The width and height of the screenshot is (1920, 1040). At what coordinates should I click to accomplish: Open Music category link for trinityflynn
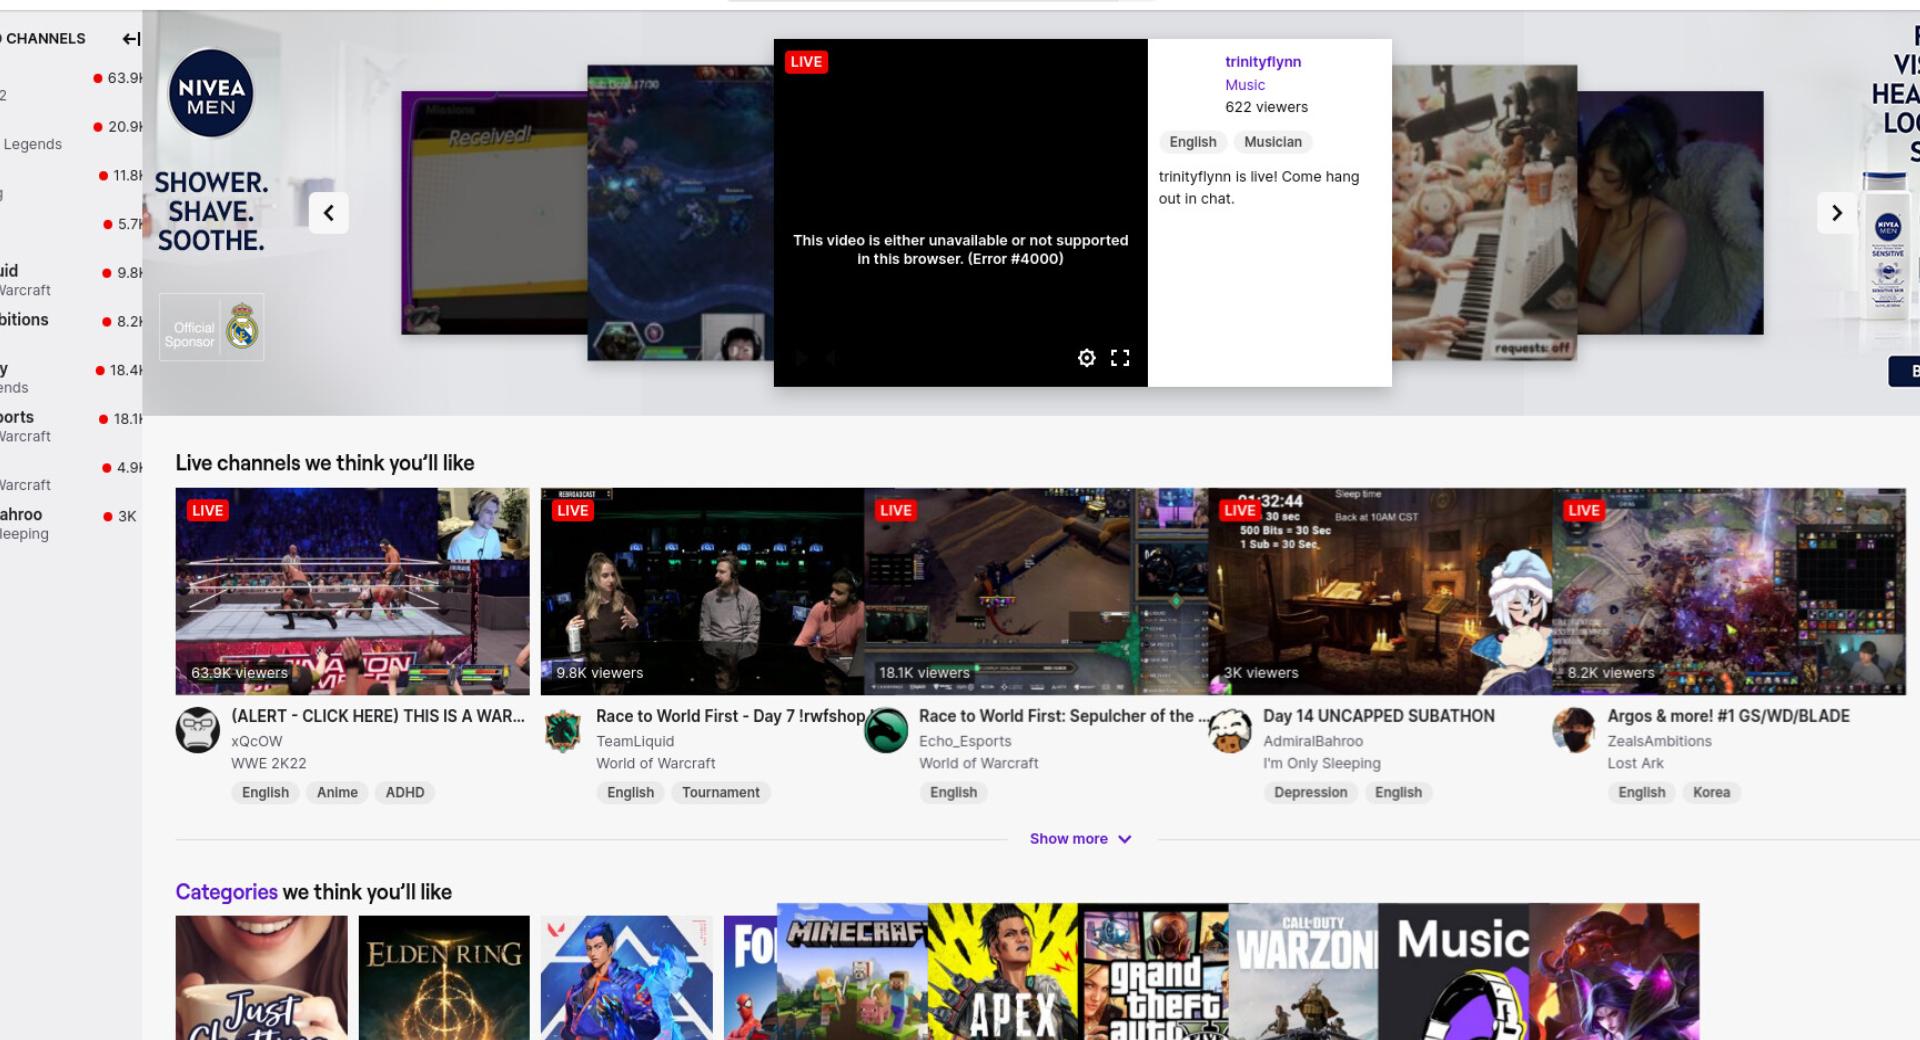pyautogui.click(x=1245, y=85)
